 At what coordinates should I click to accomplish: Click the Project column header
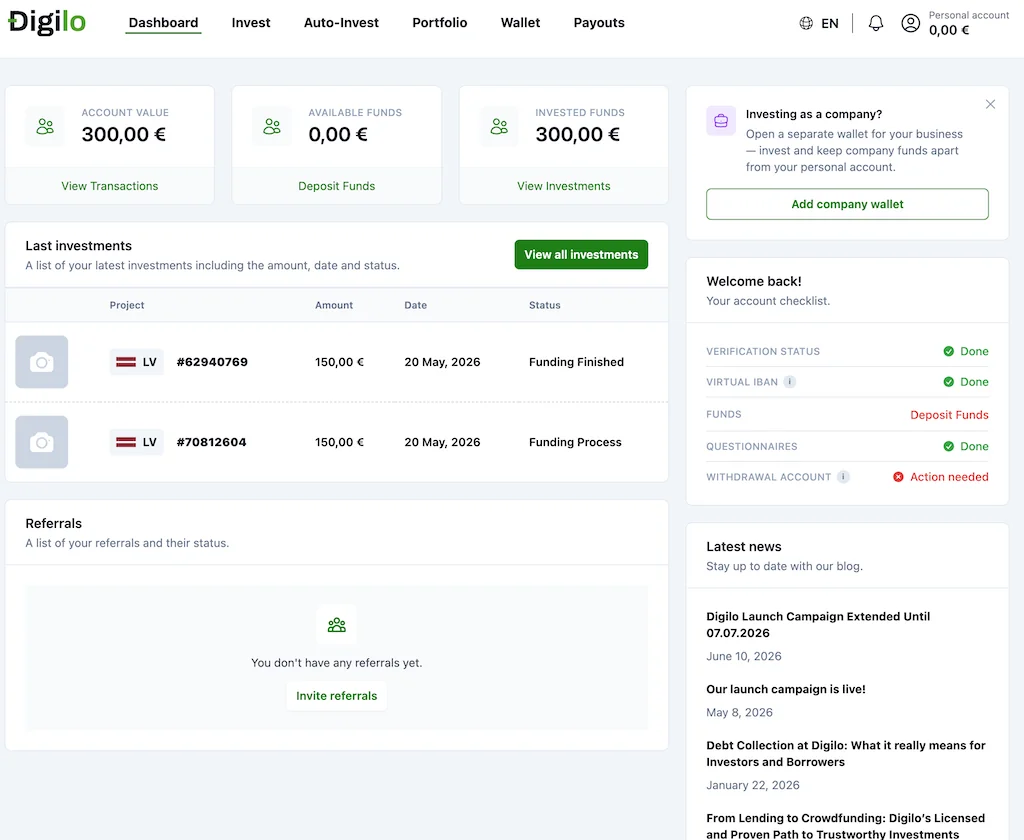[x=127, y=305]
